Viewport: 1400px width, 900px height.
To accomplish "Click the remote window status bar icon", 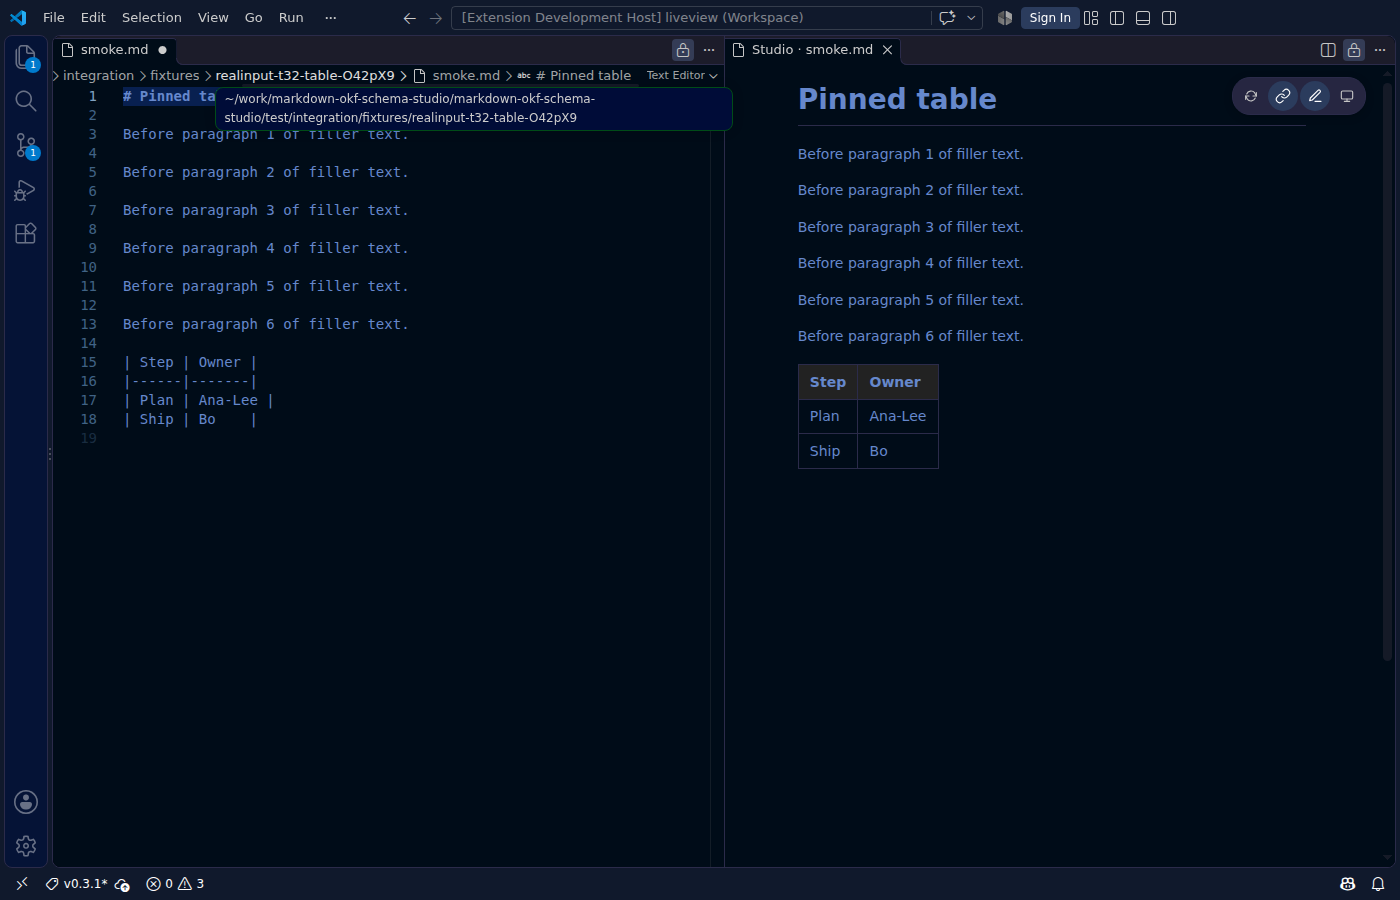I will pos(22,884).
